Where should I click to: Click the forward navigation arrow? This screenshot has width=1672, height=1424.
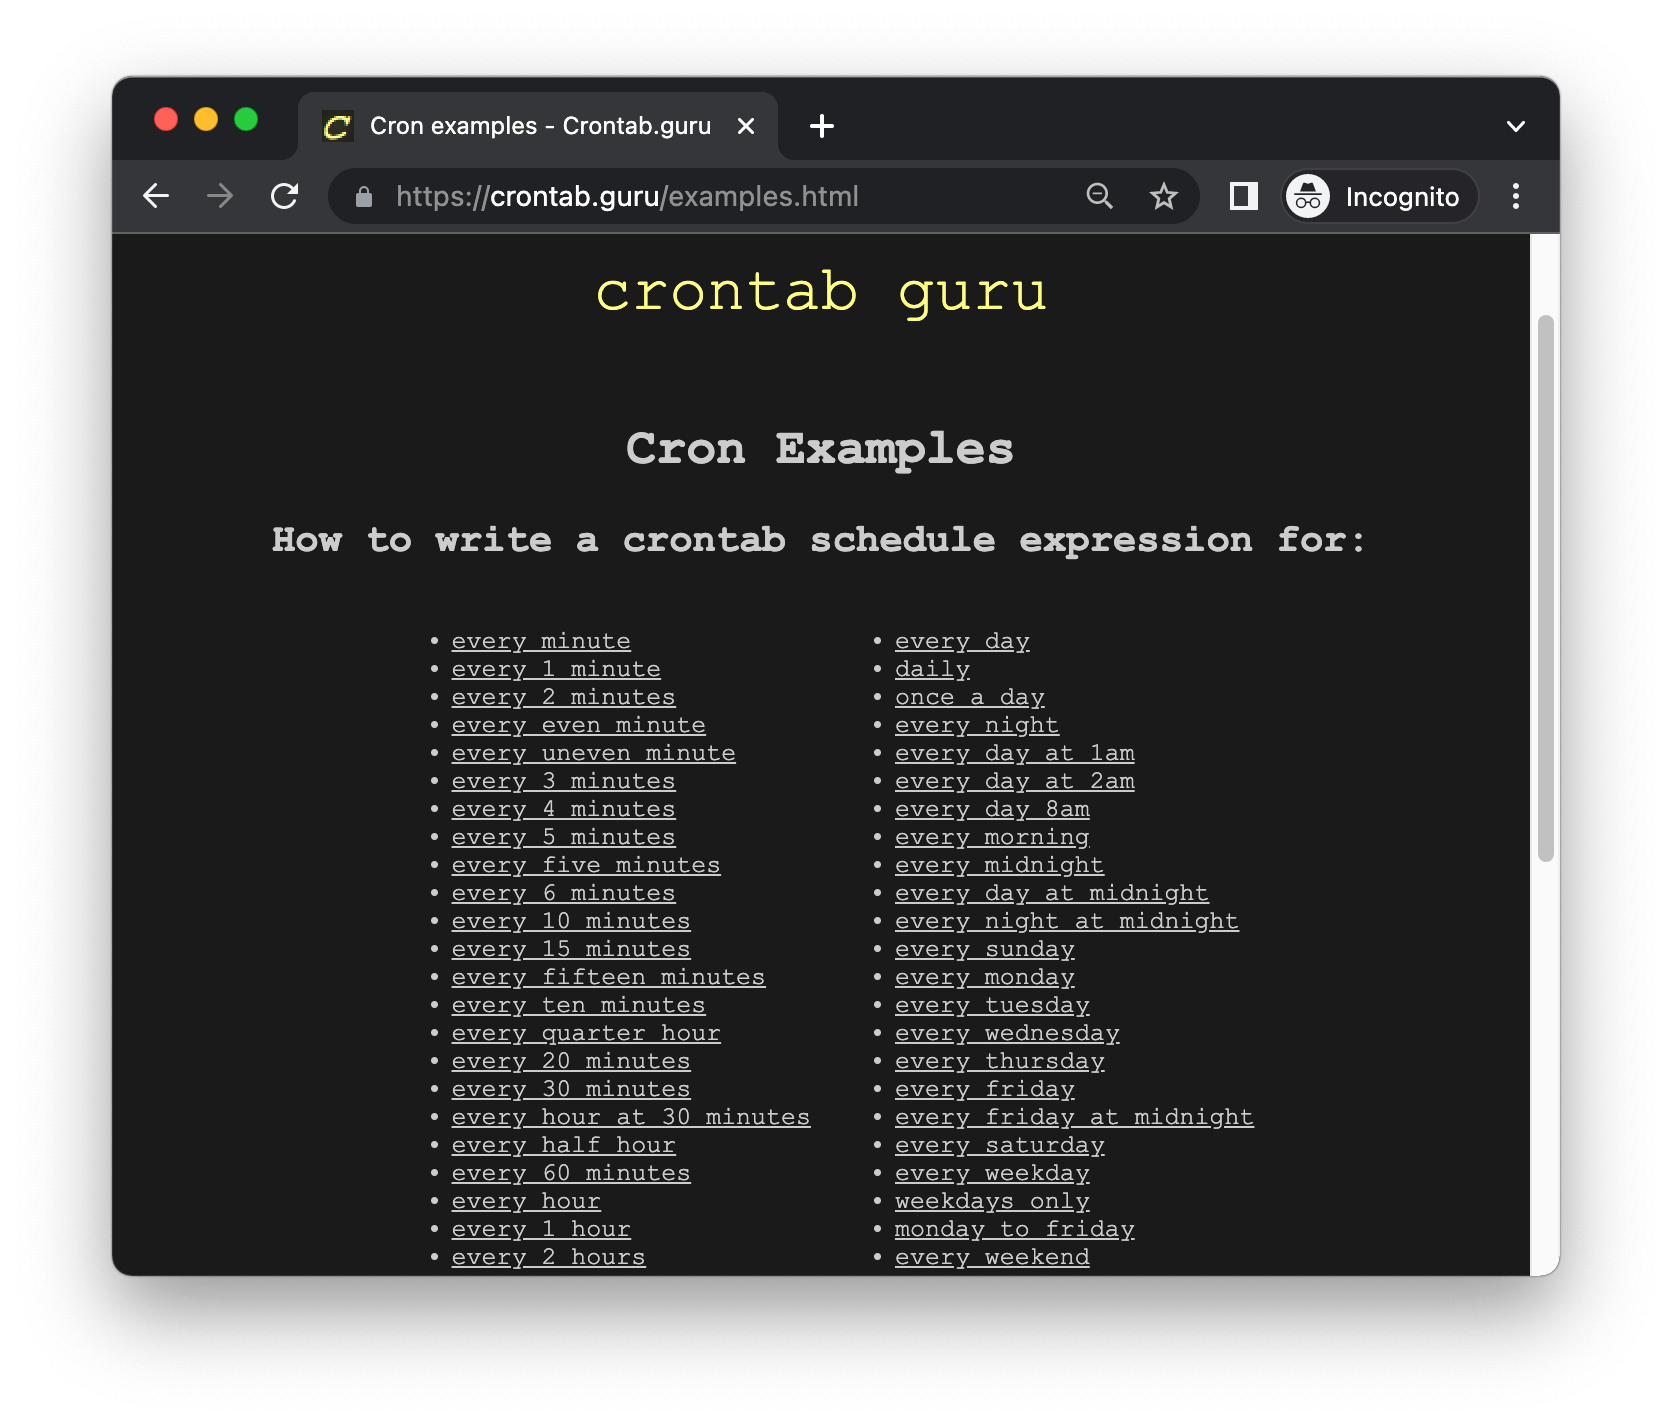[220, 196]
